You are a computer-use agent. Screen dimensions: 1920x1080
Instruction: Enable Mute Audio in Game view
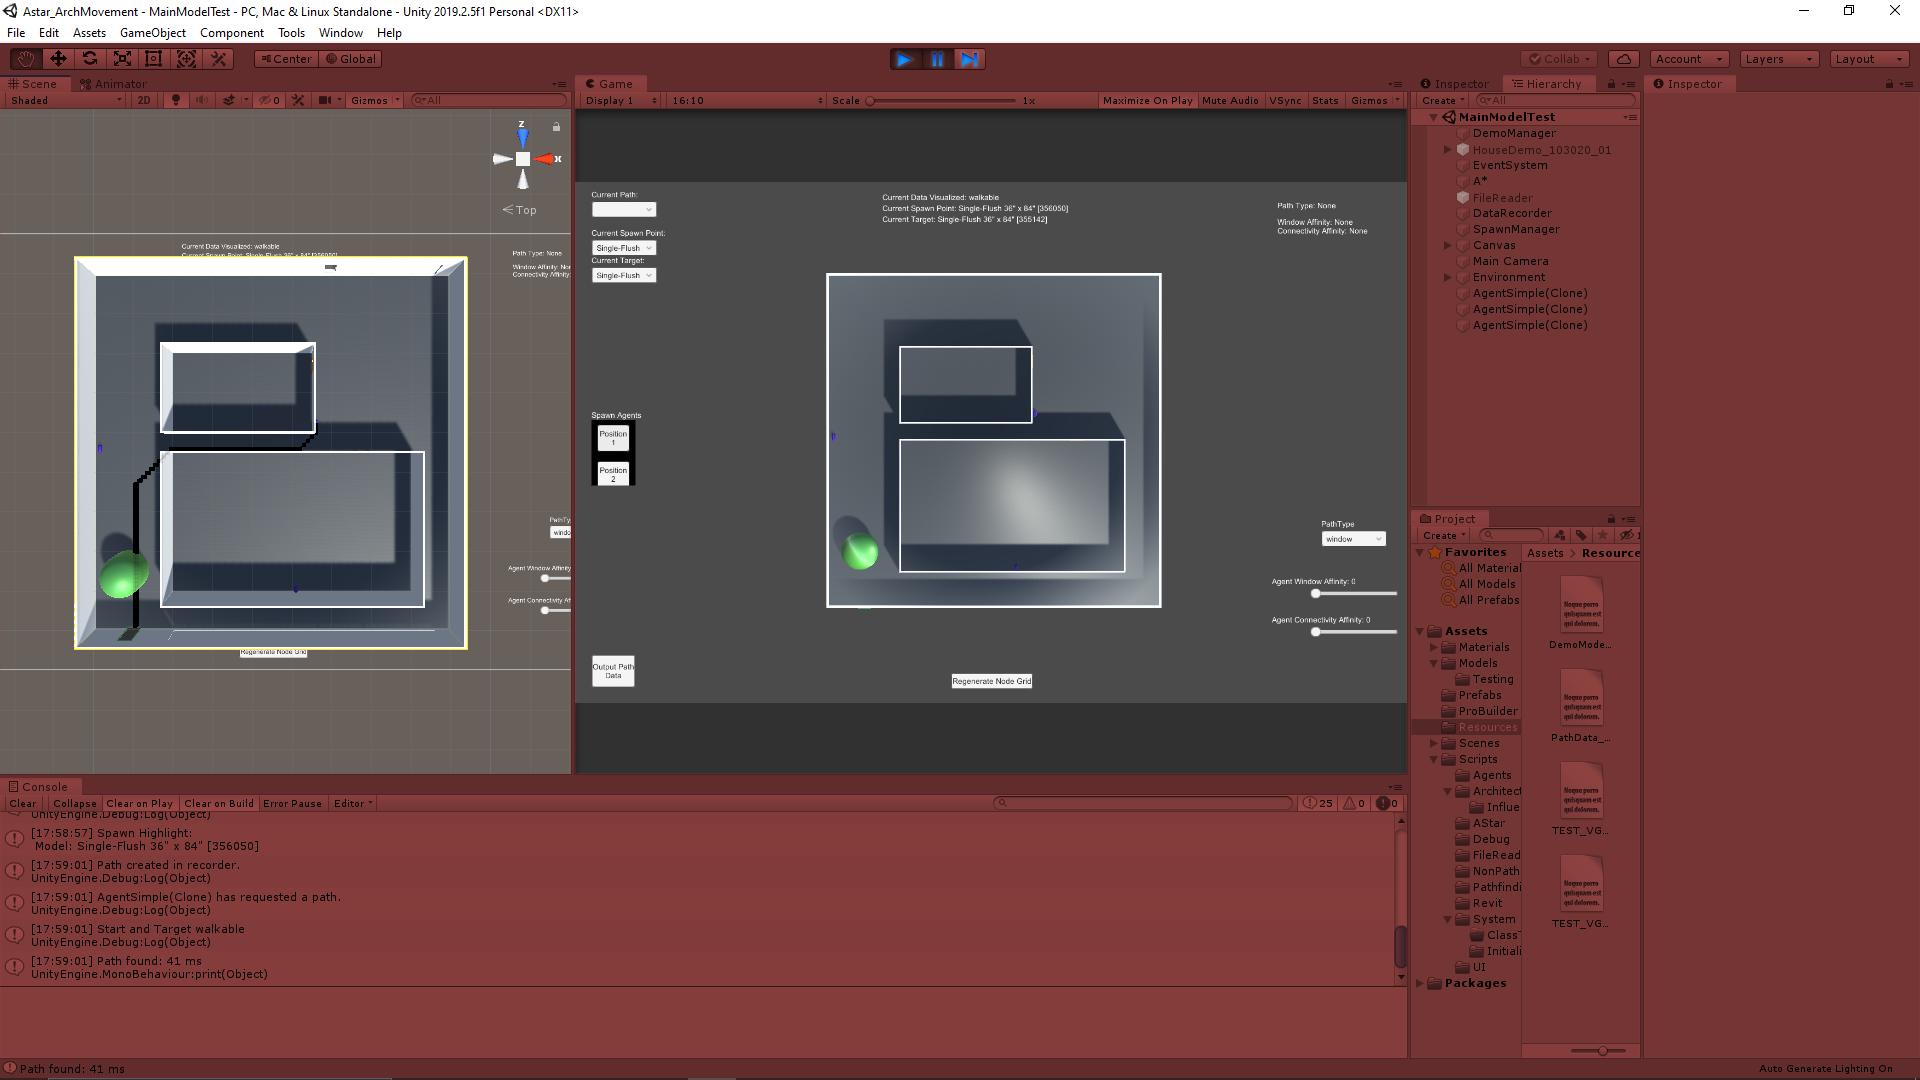[x=1229, y=100]
